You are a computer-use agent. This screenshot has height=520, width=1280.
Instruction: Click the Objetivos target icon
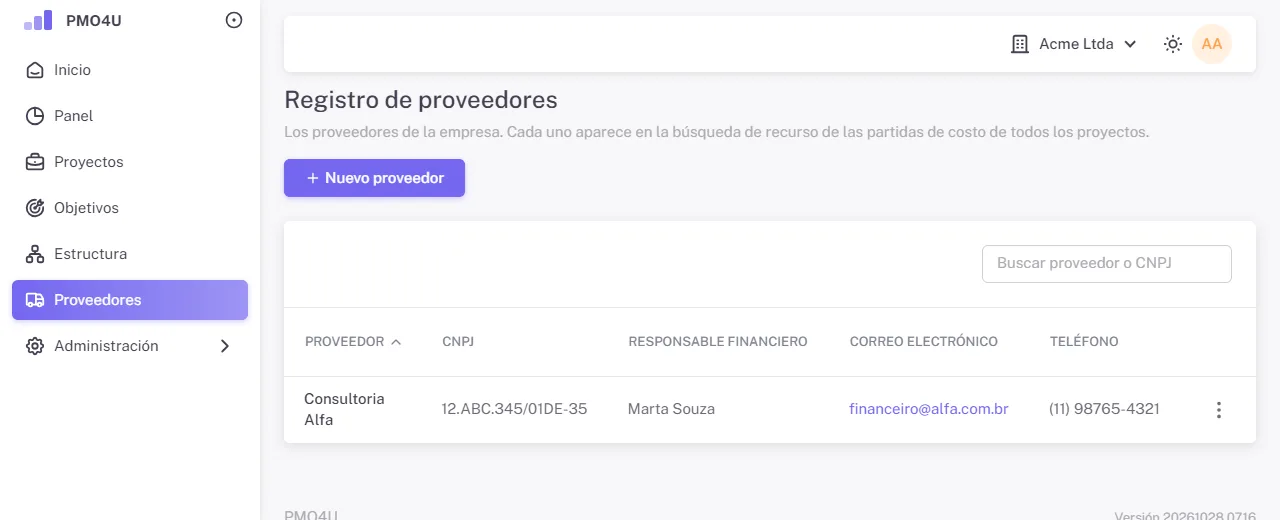click(35, 208)
